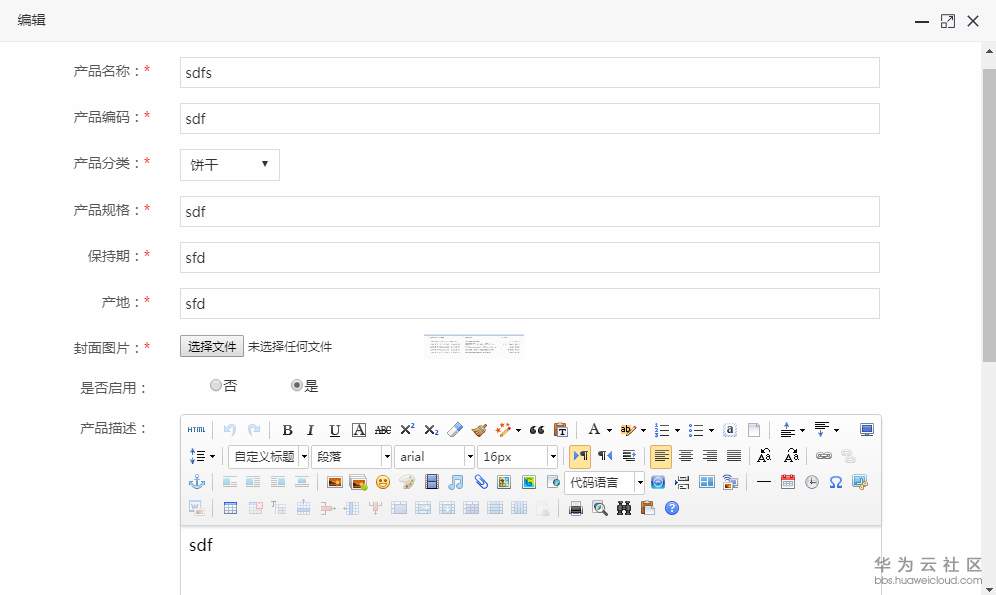Image resolution: width=996 pixels, height=595 pixels.
Task: Insert an attachment with the paperclip icon
Action: [x=481, y=482]
